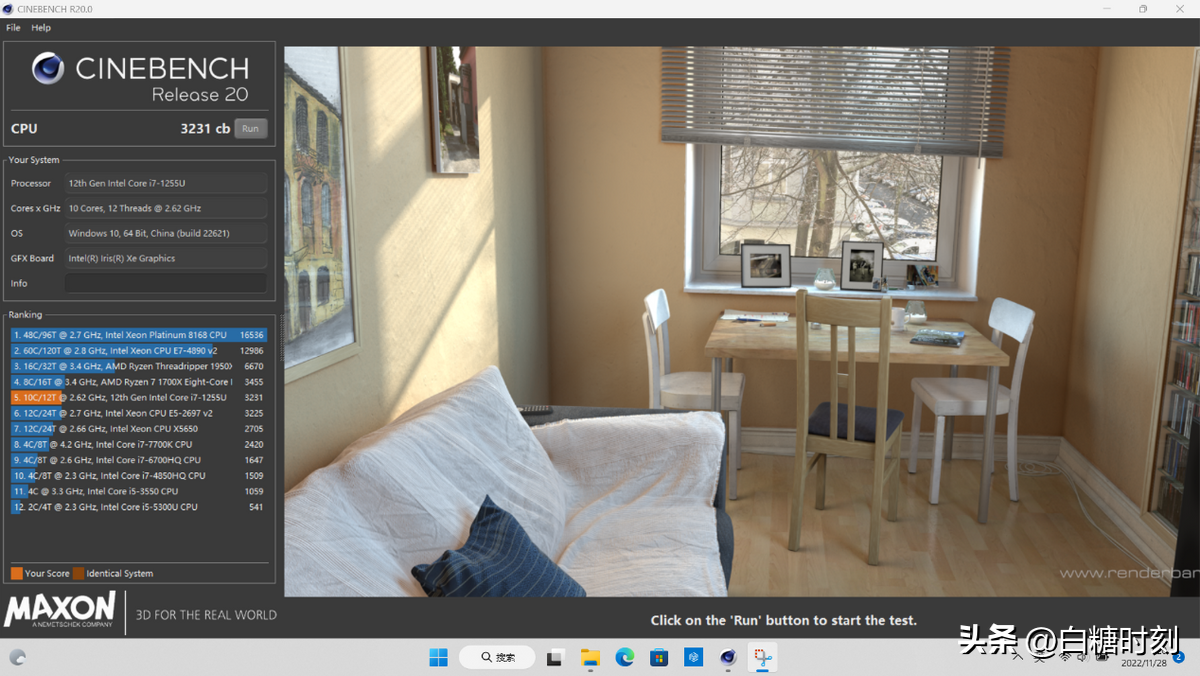Select the Core i7-7700K ranking row
1200x676 pixels.
(x=139, y=444)
